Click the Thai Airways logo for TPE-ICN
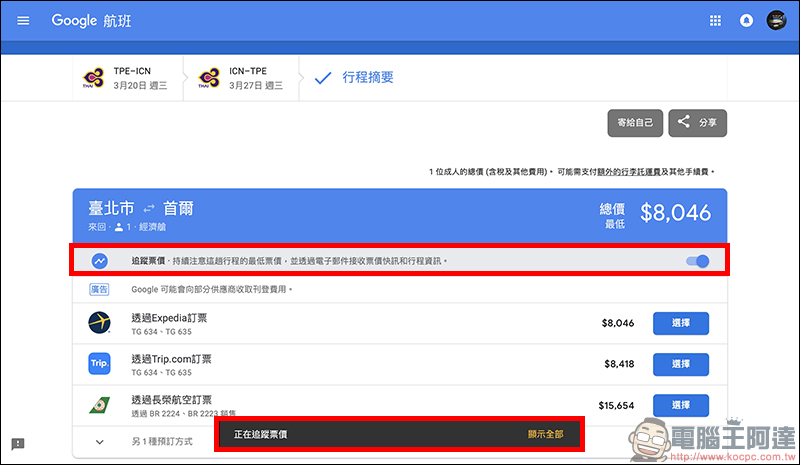 tap(93, 78)
